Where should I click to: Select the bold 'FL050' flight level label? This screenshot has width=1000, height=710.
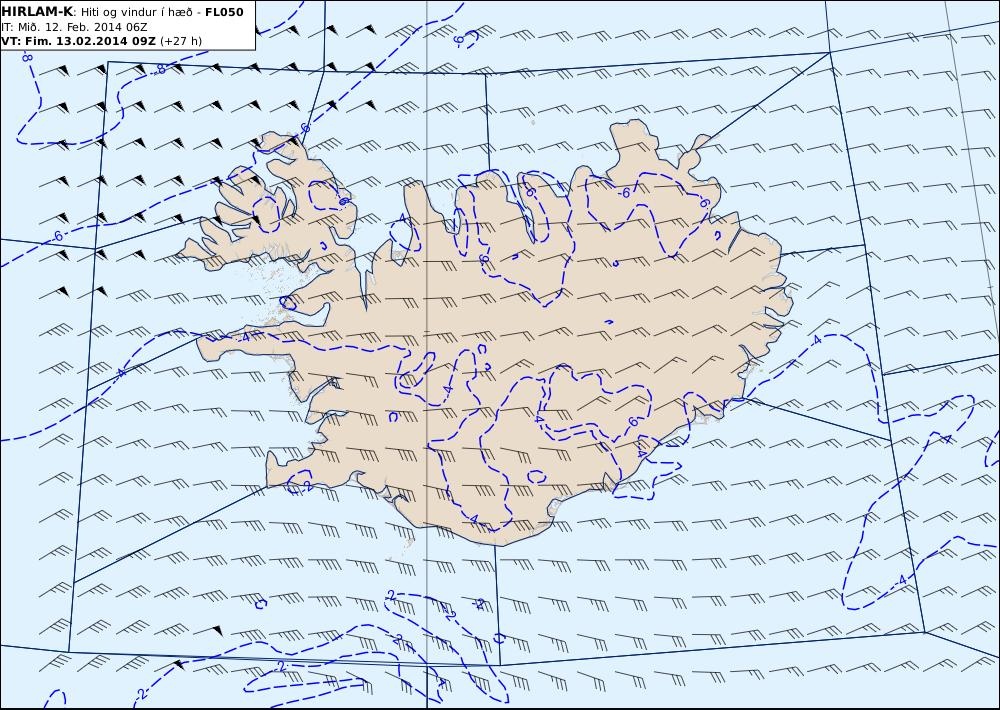[x=224, y=12]
